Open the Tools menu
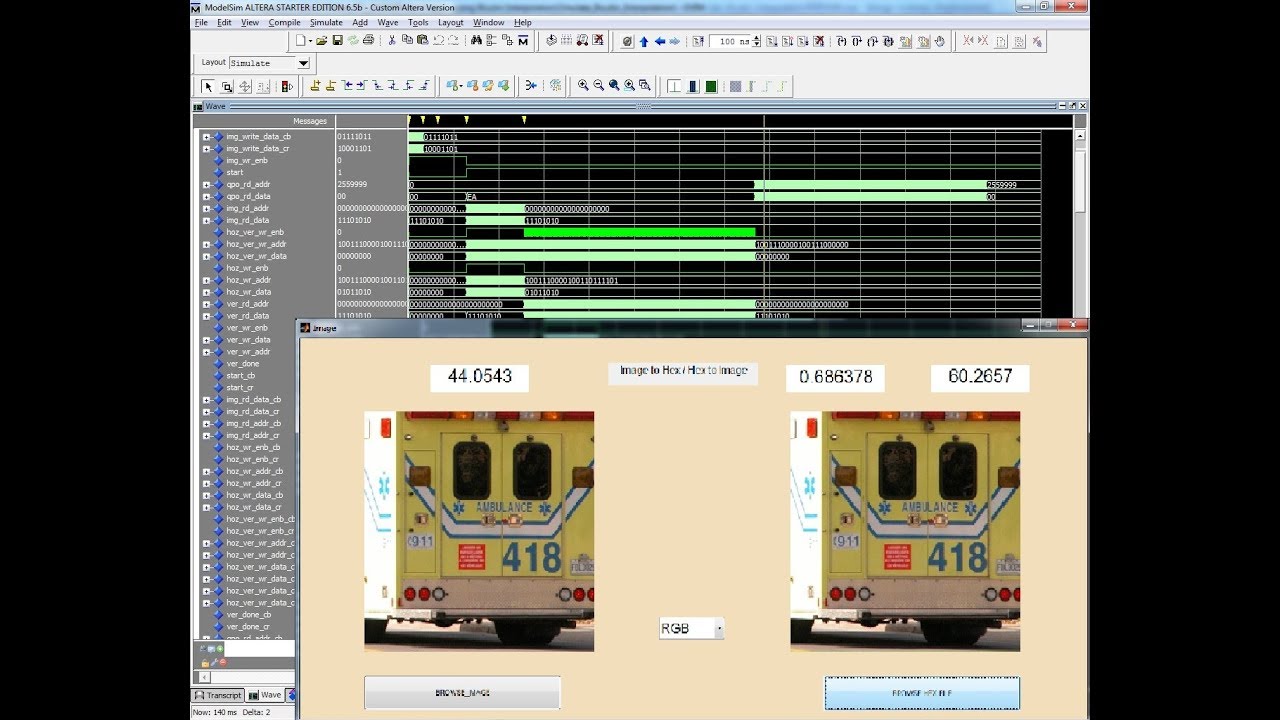Image resolution: width=1280 pixels, height=720 pixels. [x=418, y=22]
